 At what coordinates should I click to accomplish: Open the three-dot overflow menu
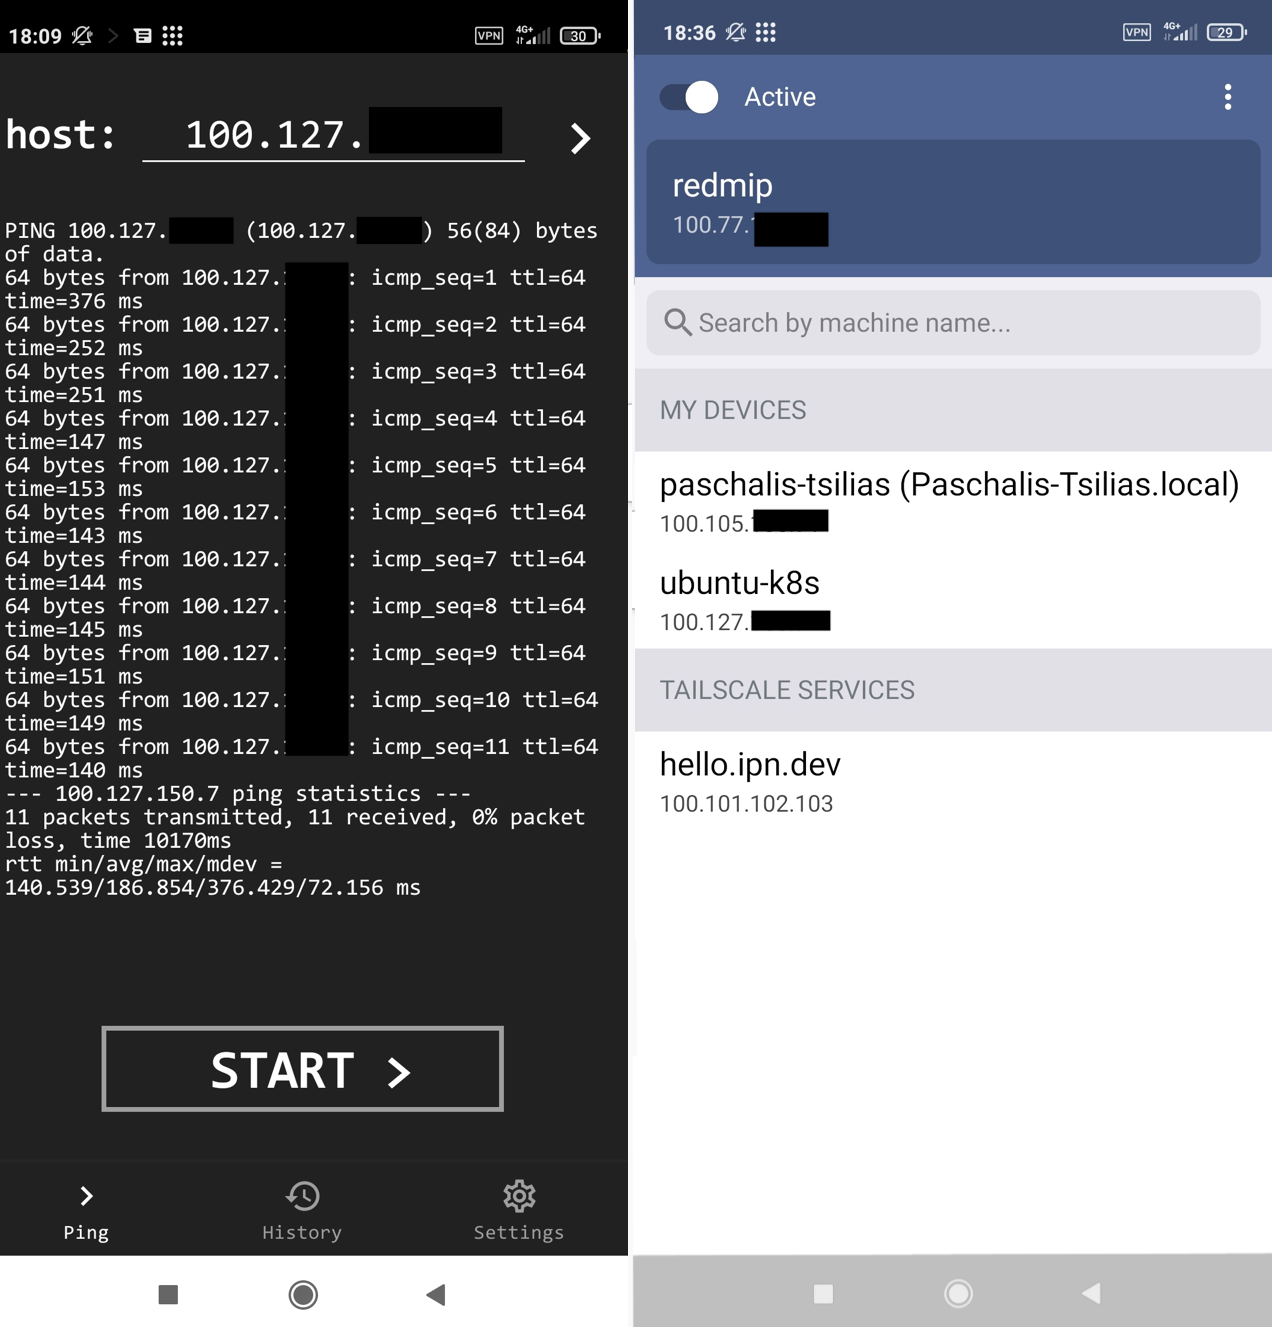(x=1227, y=97)
